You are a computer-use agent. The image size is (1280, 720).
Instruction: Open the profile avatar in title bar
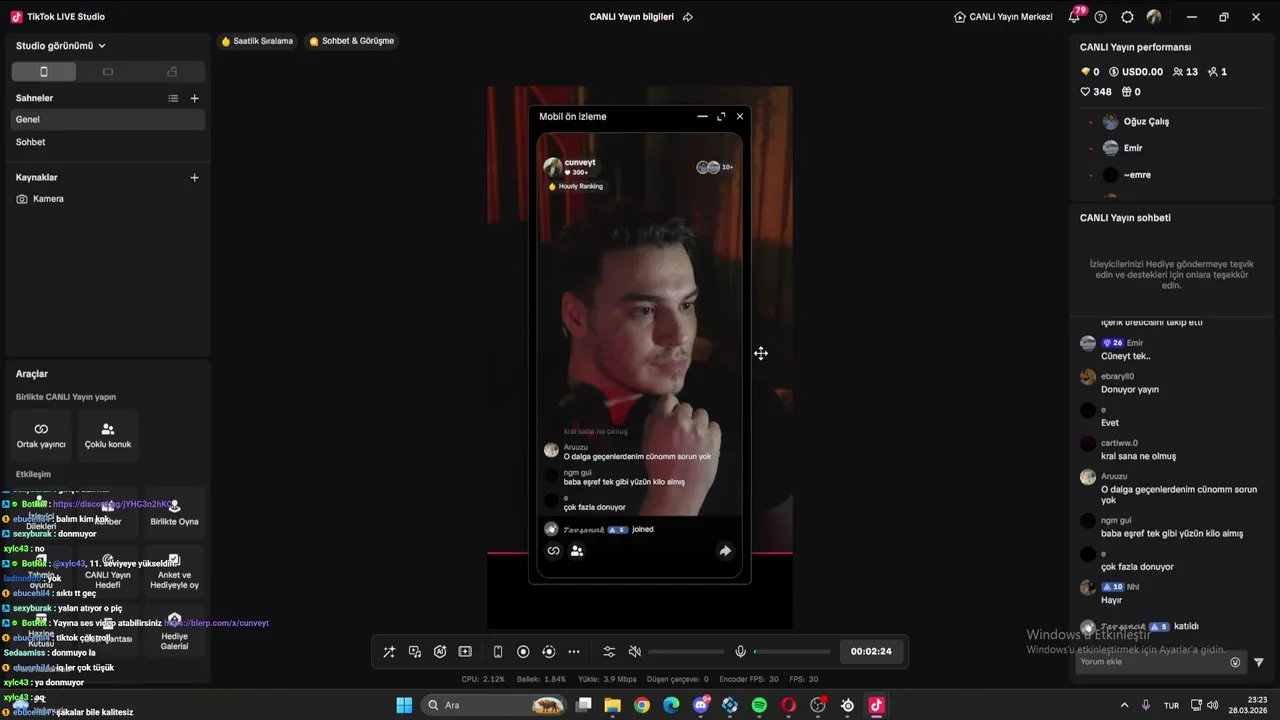(1154, 17)
